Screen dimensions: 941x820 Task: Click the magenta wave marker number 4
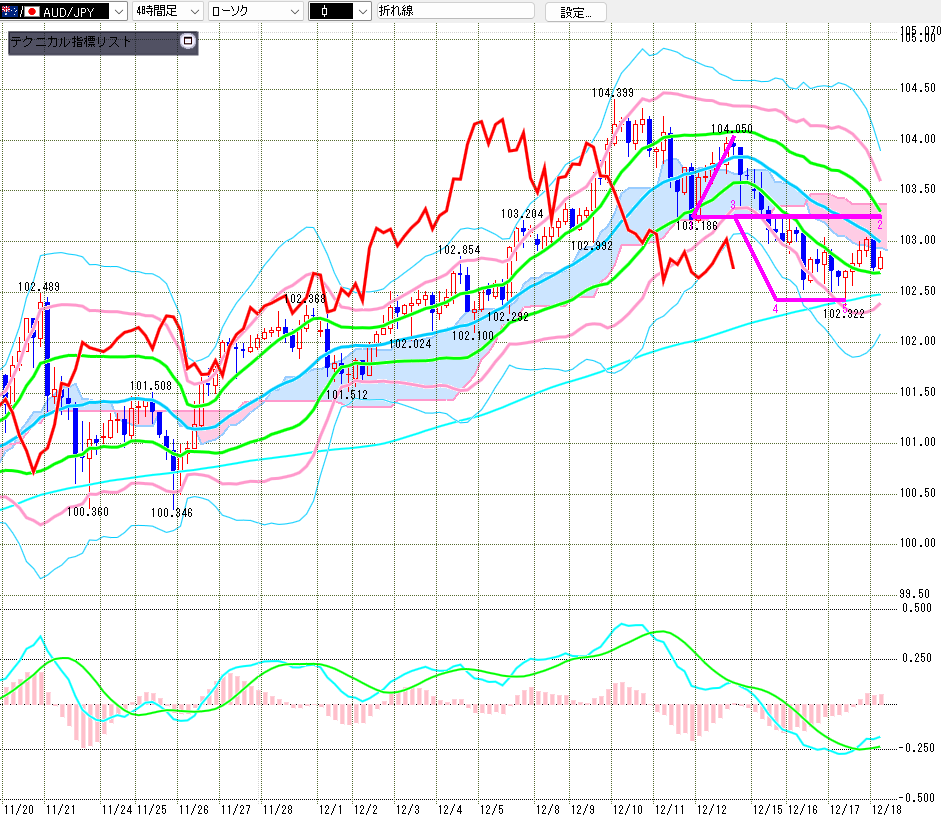pyautogui.click(x=776, y=309)
